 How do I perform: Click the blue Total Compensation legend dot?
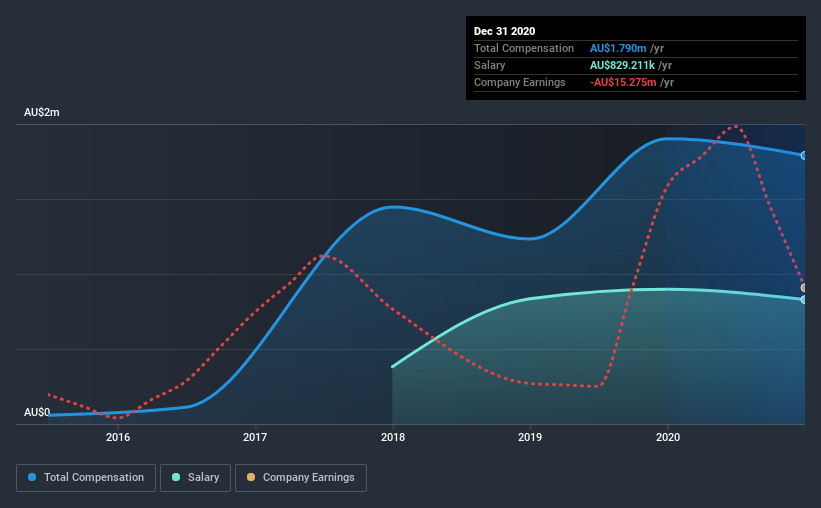(32, 477)
